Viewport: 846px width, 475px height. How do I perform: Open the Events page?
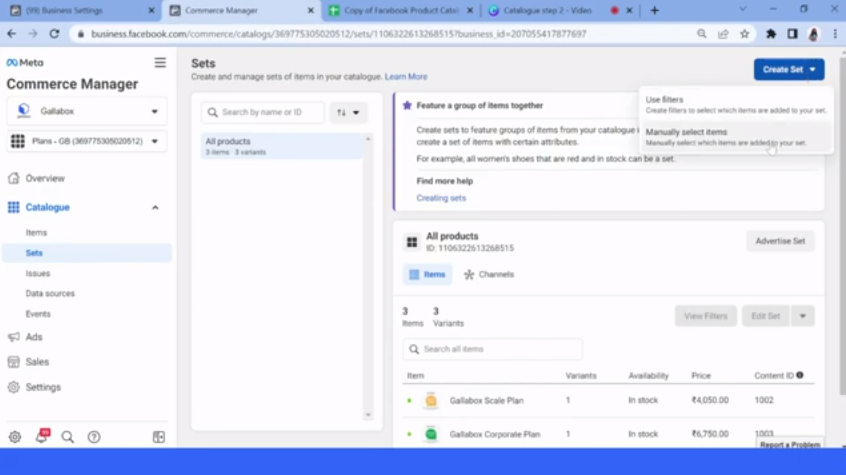coord(38,314)
